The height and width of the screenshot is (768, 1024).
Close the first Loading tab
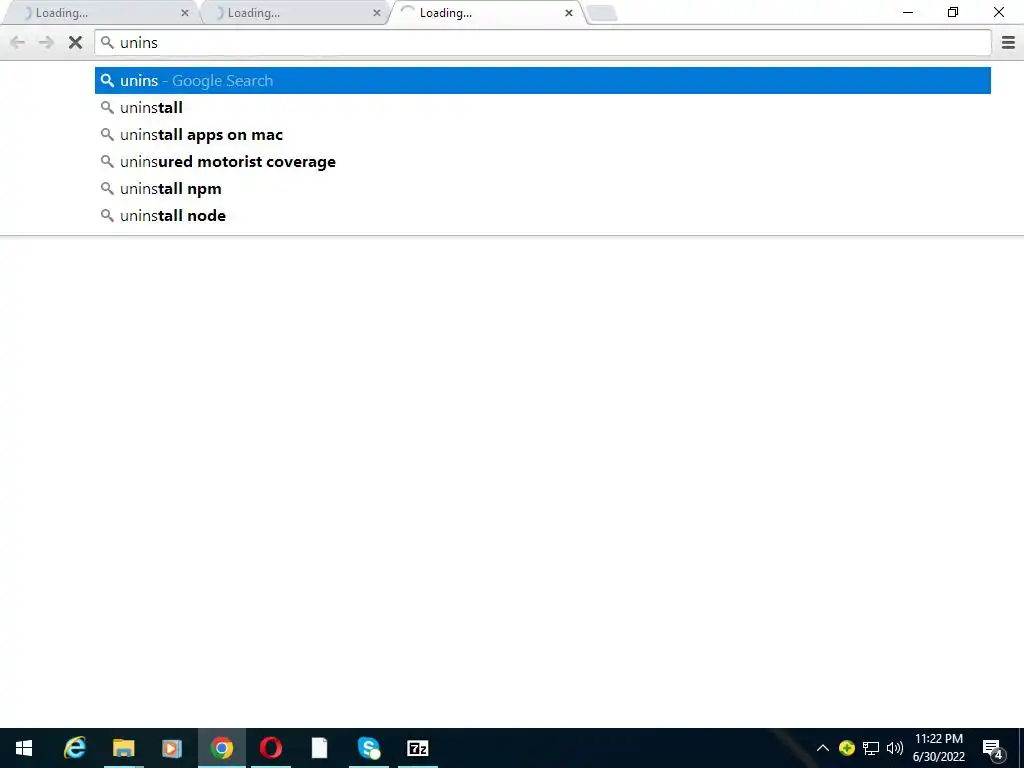coord(185,13)
